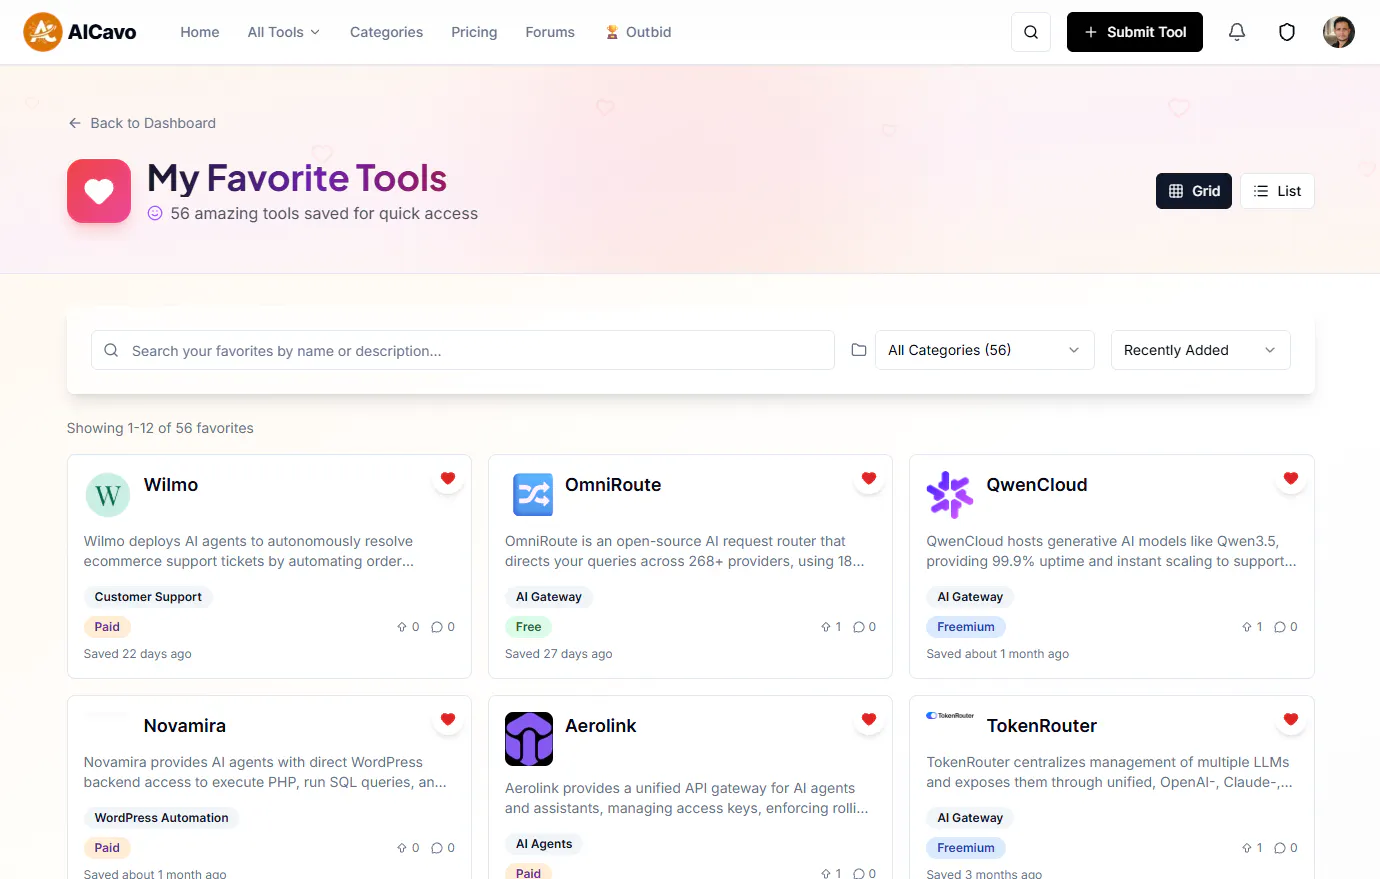Expand the All Tools menu
The width and height of the screenshot is (1380, 879).
284,32
